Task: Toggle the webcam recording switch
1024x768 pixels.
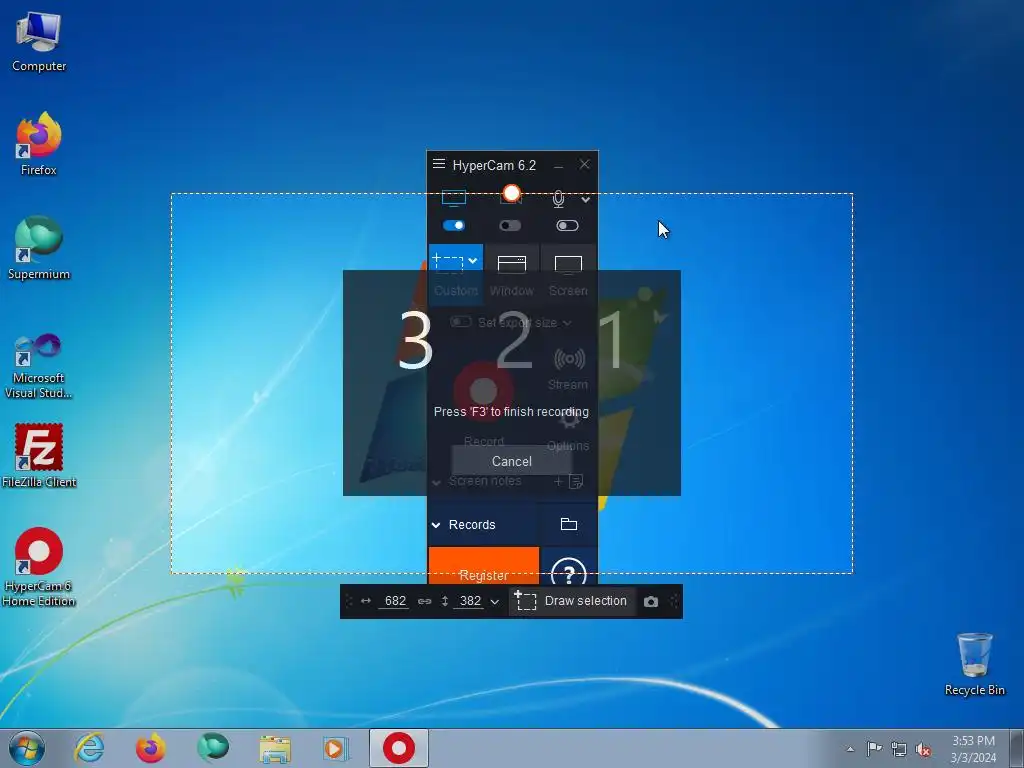Action: pos(510,226)
